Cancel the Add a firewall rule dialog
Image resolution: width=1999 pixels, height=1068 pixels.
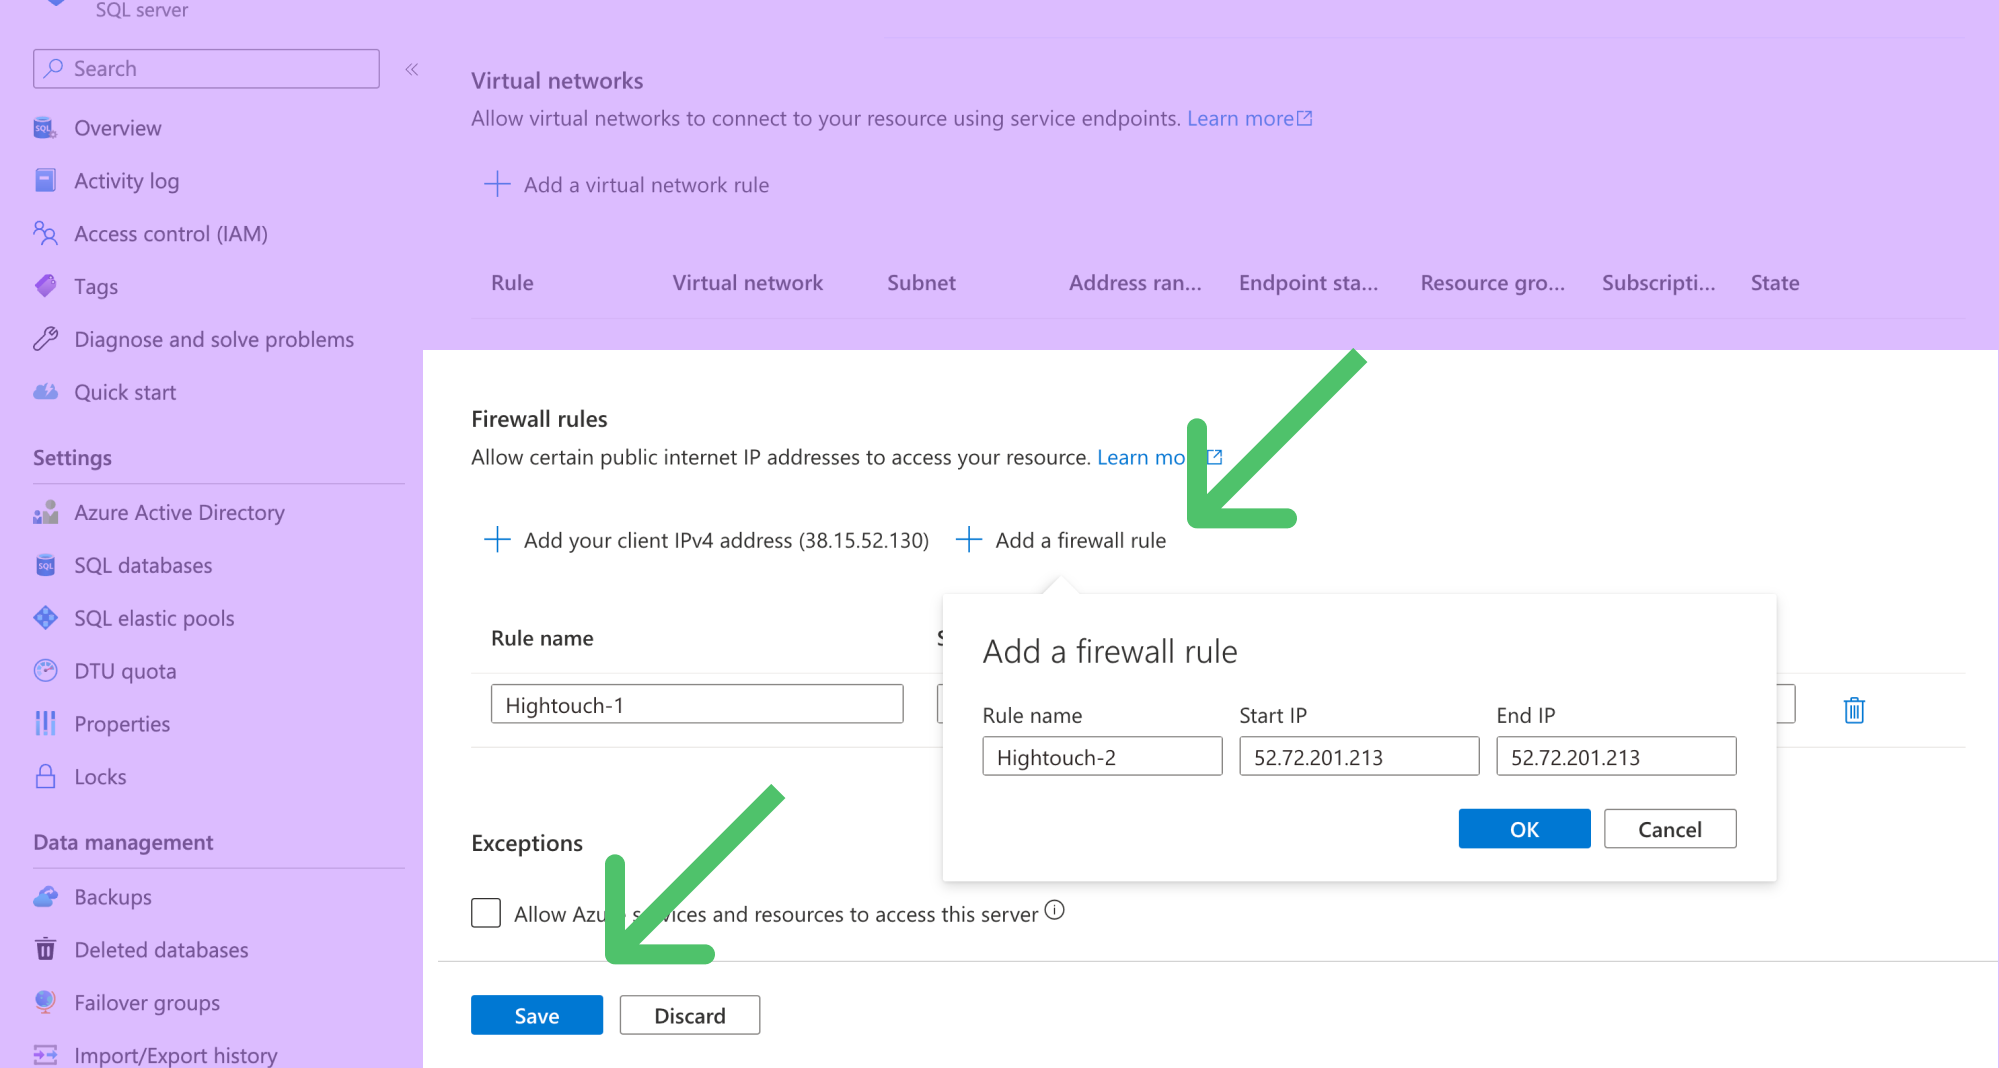click(1670, 829)
